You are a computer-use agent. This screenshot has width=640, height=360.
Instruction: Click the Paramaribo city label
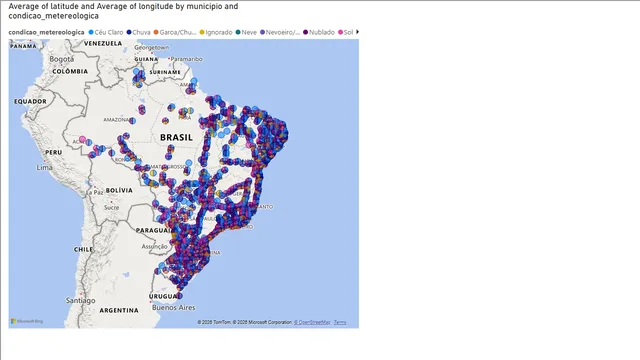pos(187,59)
